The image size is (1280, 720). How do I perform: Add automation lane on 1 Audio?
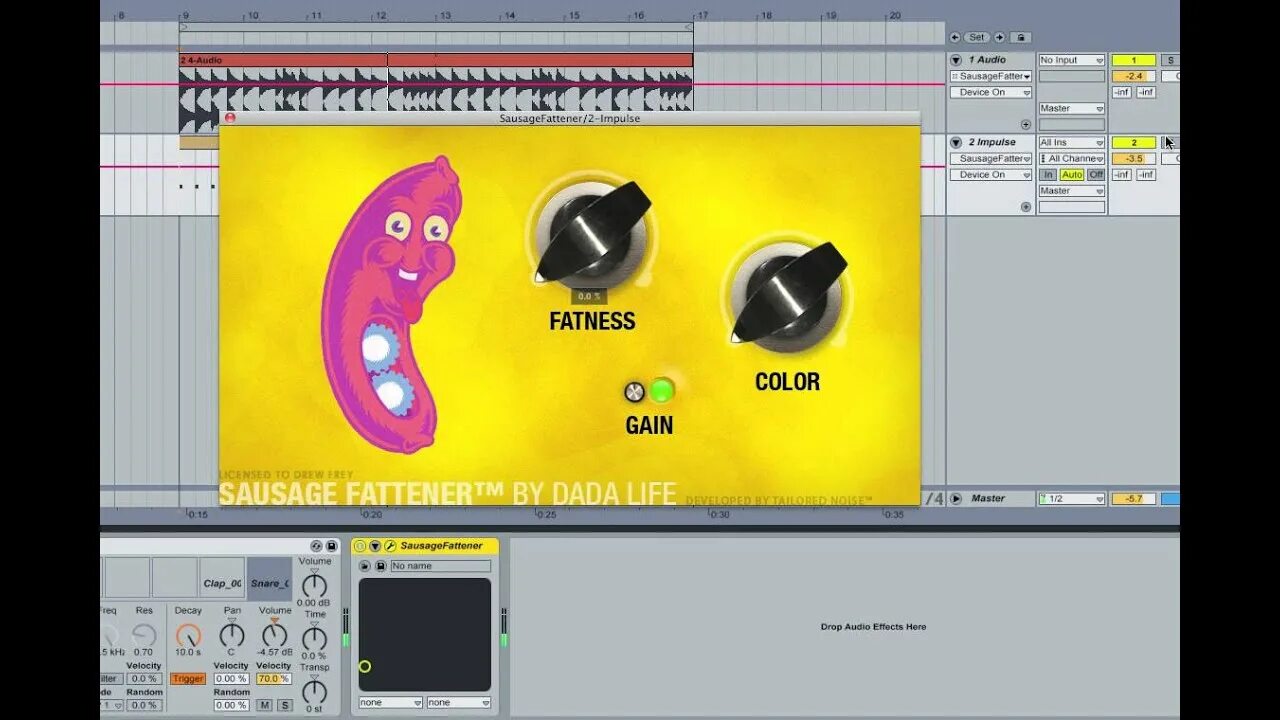(x=1025, y=124)
